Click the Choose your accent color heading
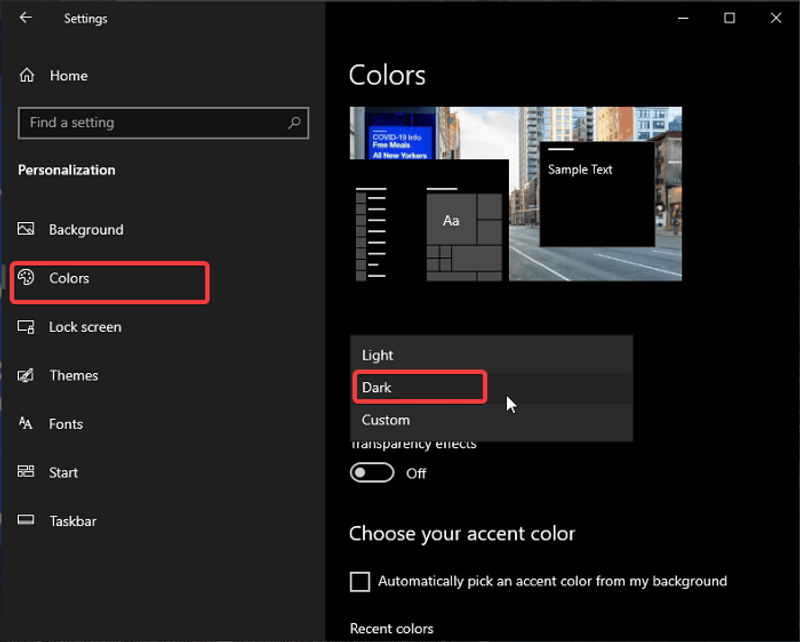 click(x=462, y=534)
